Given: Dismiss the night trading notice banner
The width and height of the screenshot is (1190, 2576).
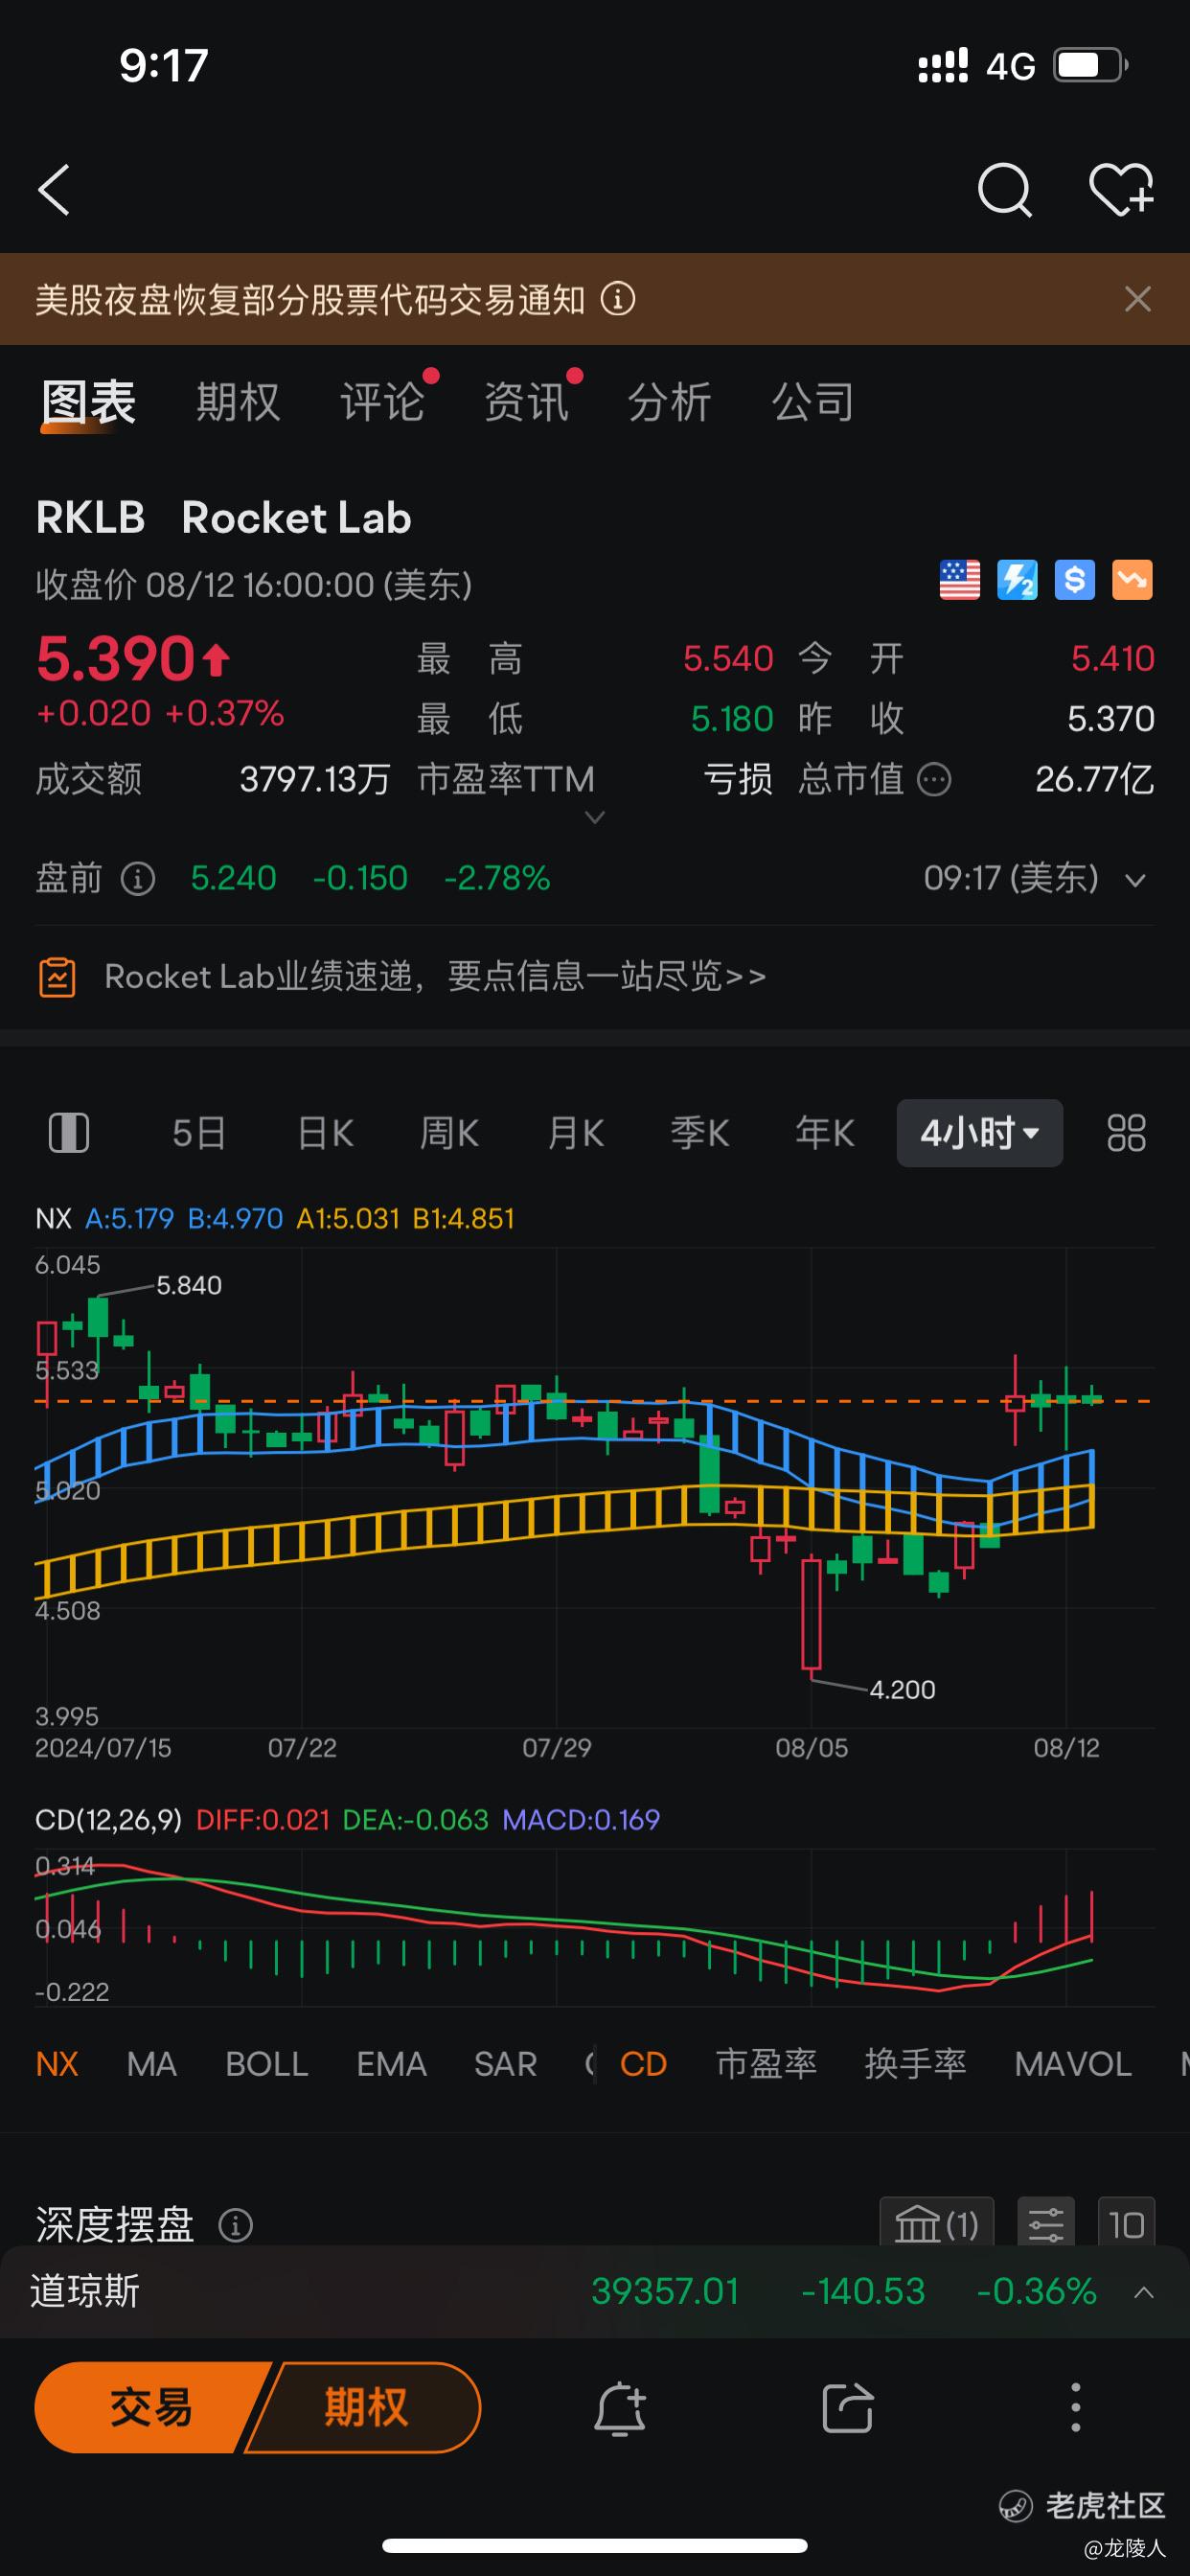Looking at the screenshot, I should (x=1138, y=299).
